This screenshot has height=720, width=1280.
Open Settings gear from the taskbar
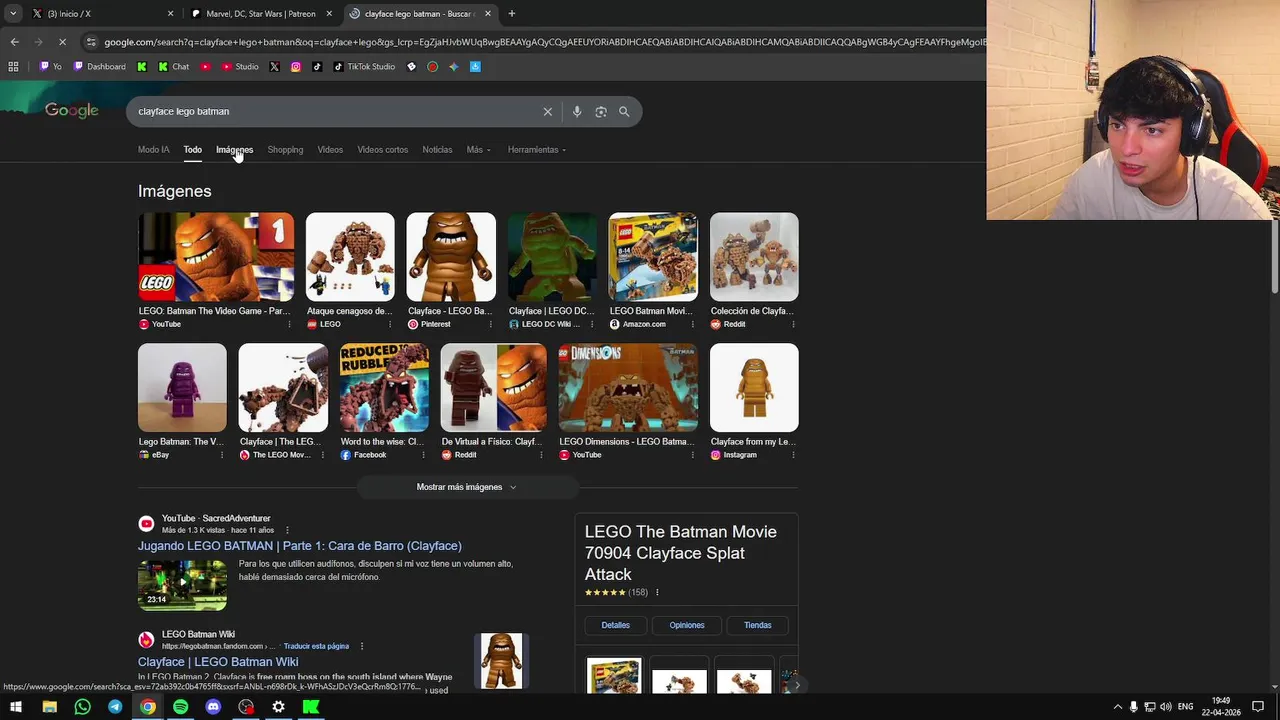pos(278,707)
